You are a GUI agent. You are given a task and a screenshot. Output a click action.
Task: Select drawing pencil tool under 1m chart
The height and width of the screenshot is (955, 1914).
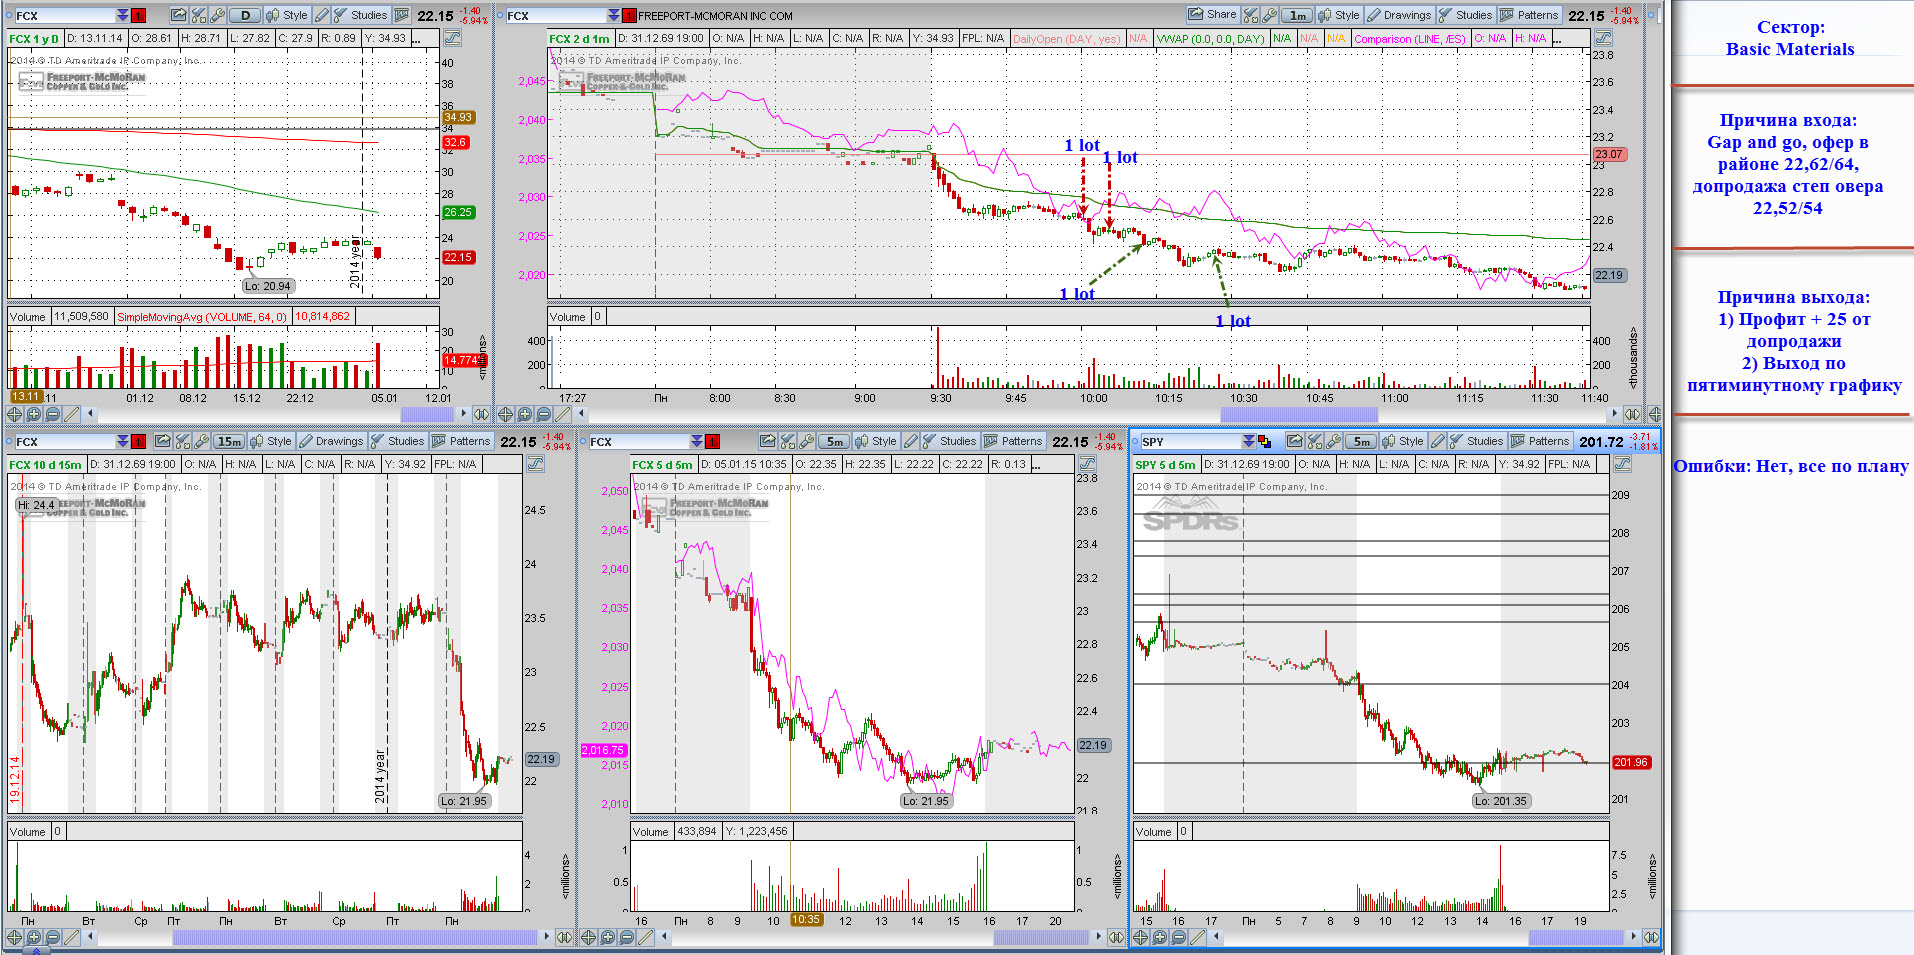tap(562, 414)
